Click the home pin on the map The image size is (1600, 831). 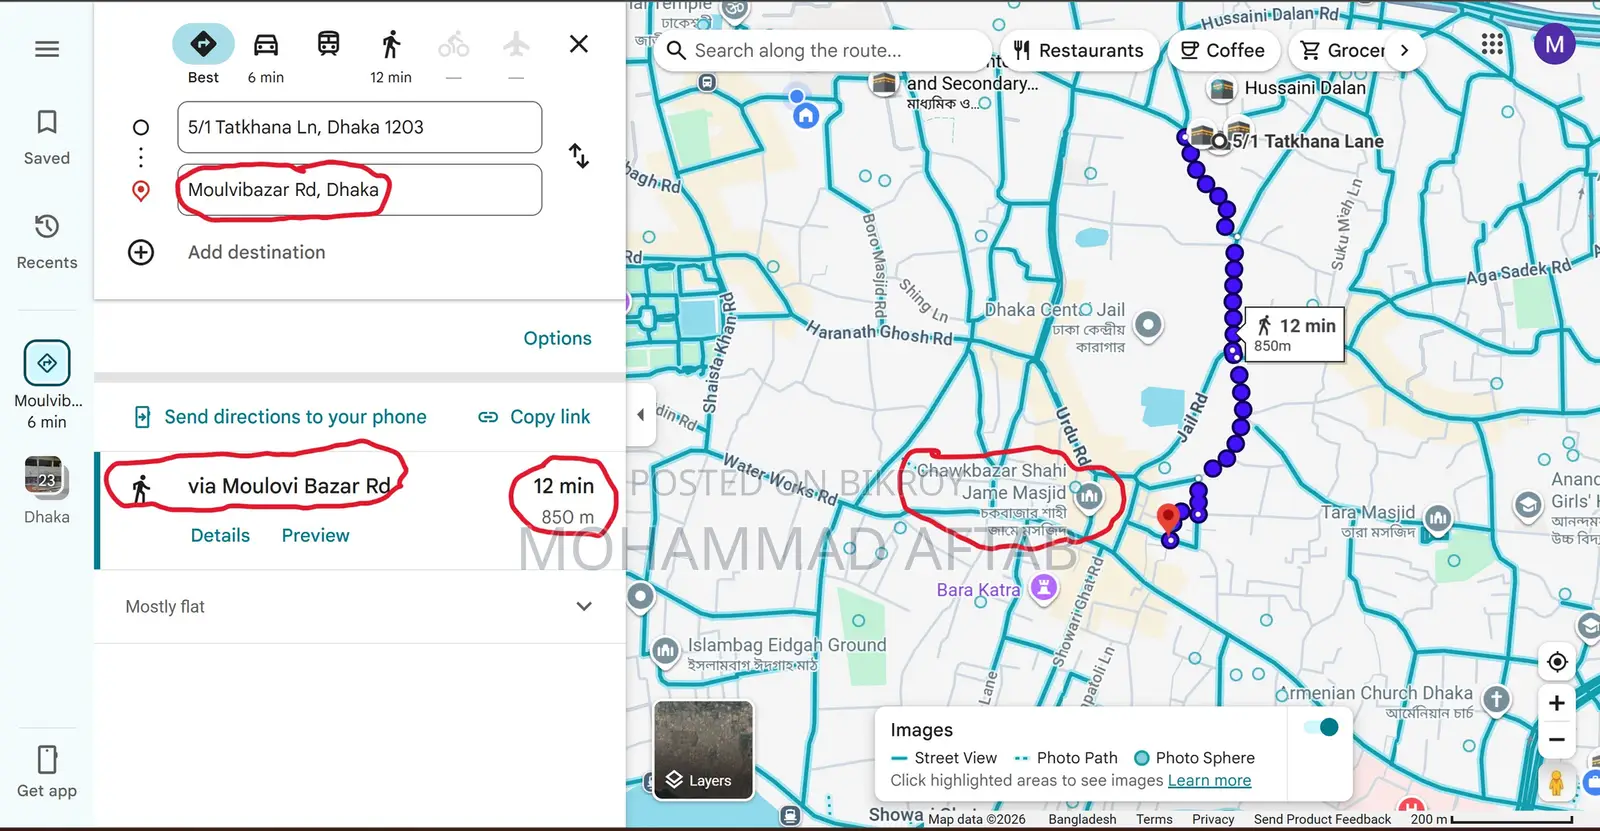(x=806, y=116)
